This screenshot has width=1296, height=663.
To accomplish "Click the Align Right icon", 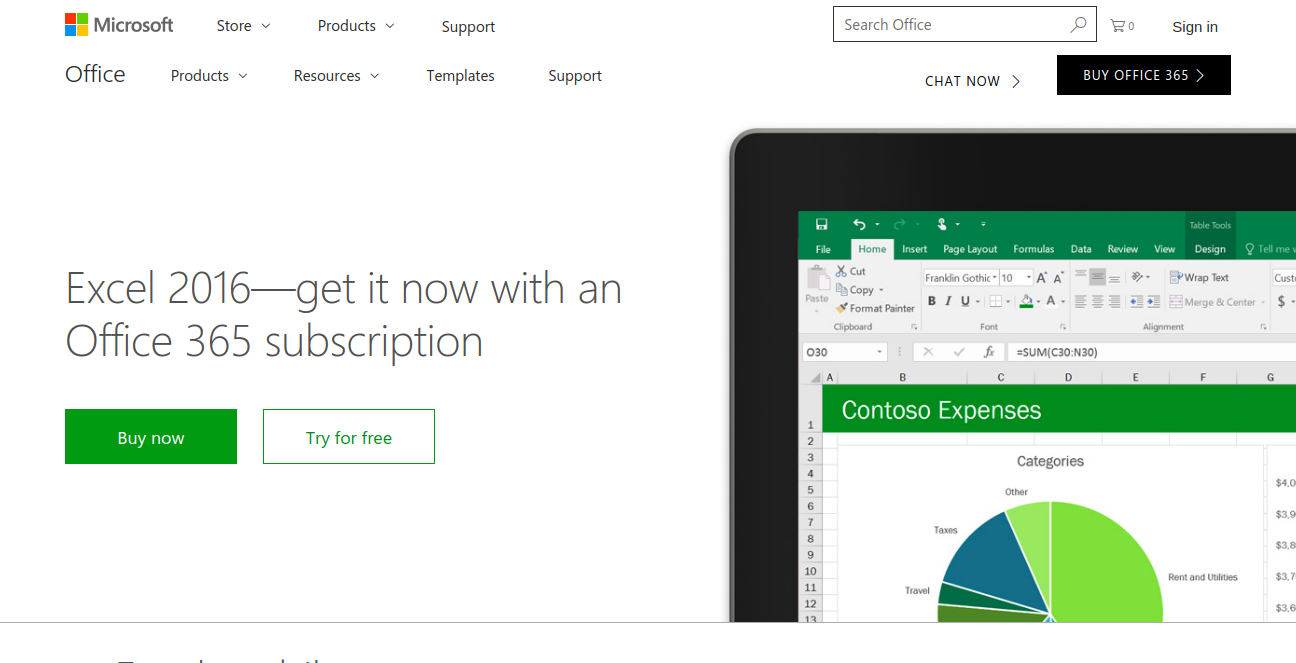I will 1114,301.
